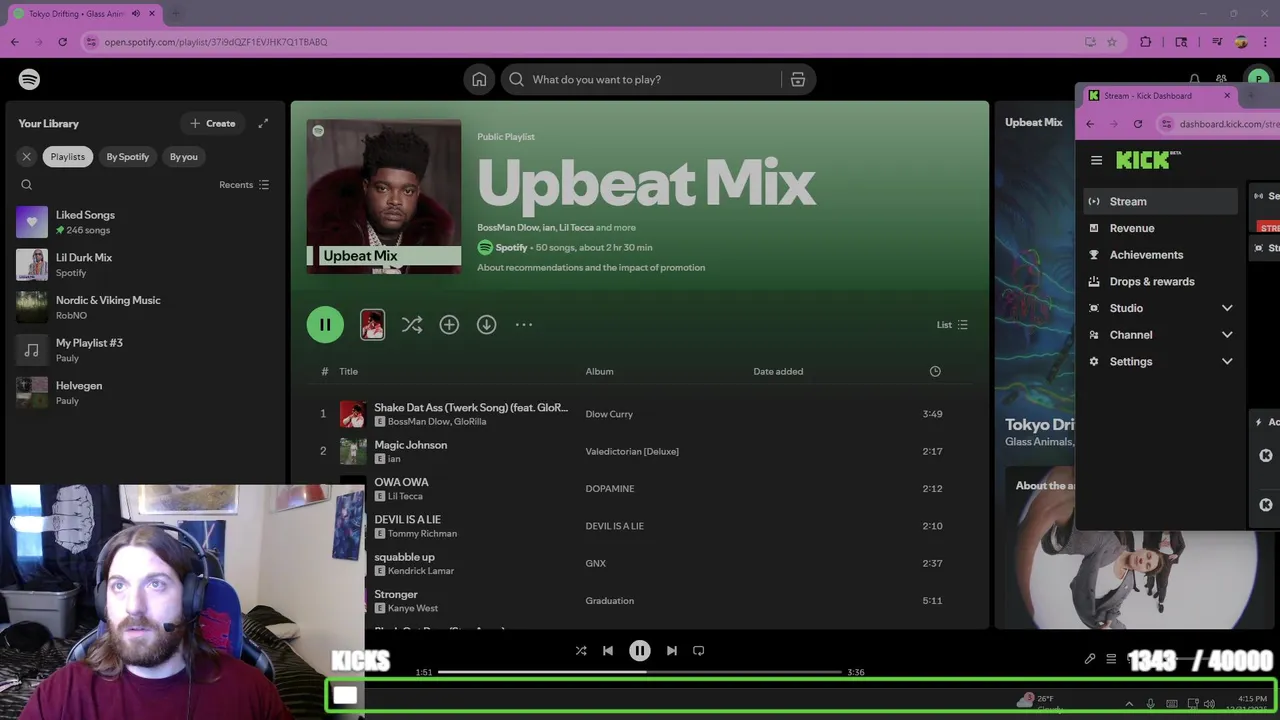Toggle Playlists filter chip
This screenshot has height=720, width=1280.
click(x=68, y=156)
